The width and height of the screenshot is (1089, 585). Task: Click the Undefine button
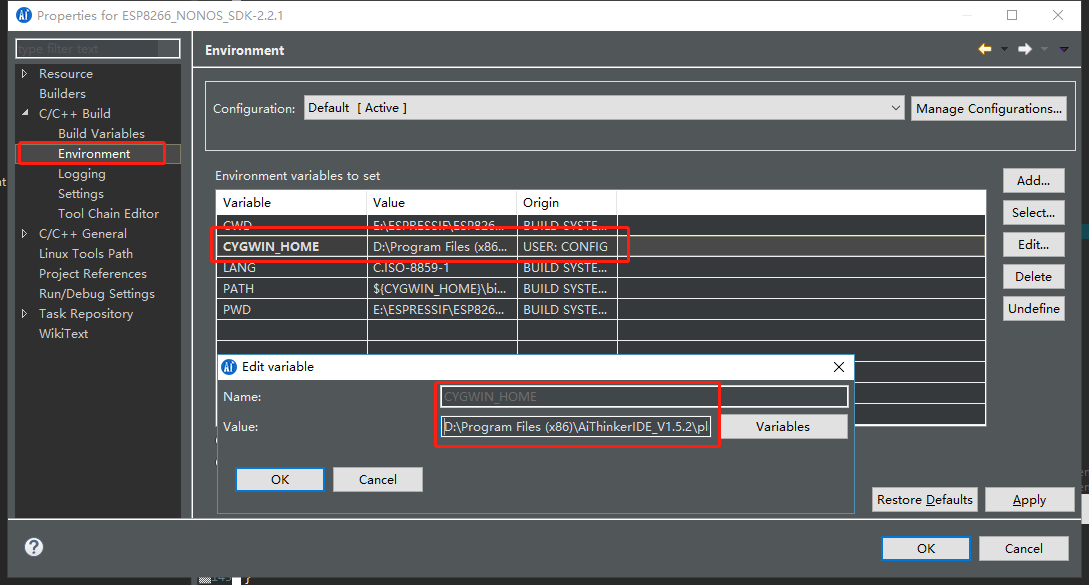(x=1033, y=308)
